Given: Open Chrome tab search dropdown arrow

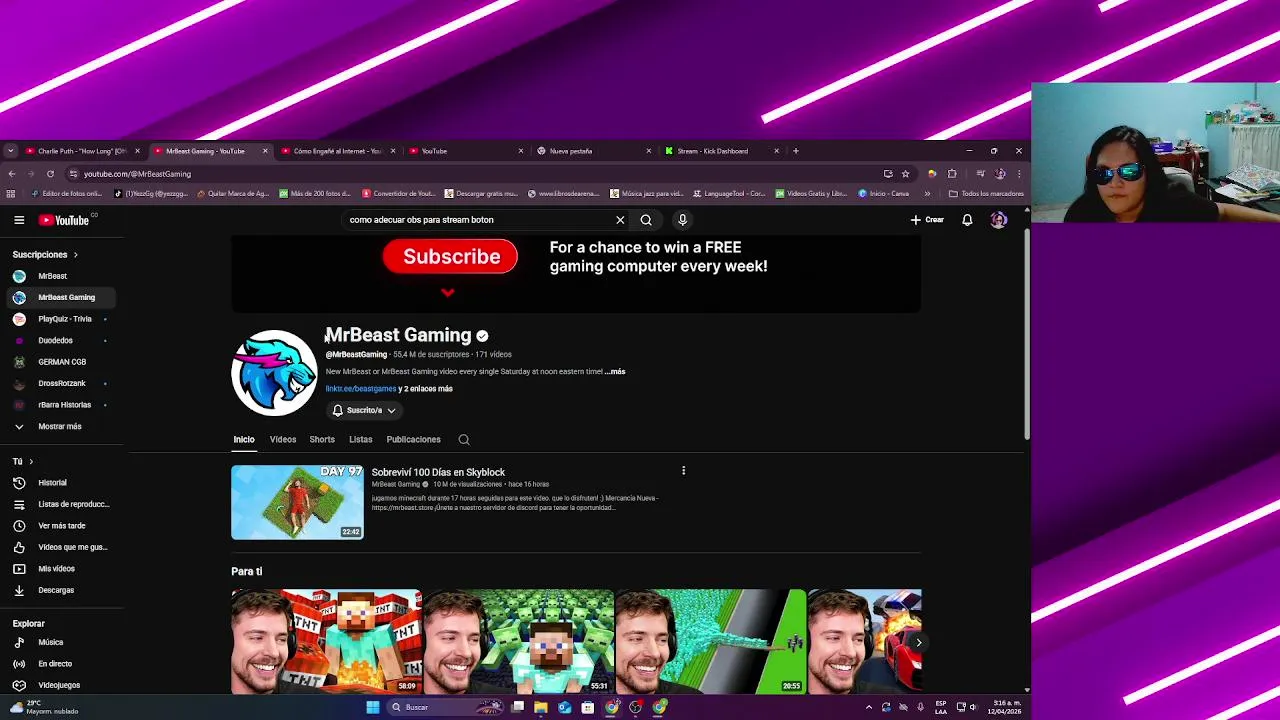Looking at the screenshot, I should pyautogui.click(x=10, y=151).
